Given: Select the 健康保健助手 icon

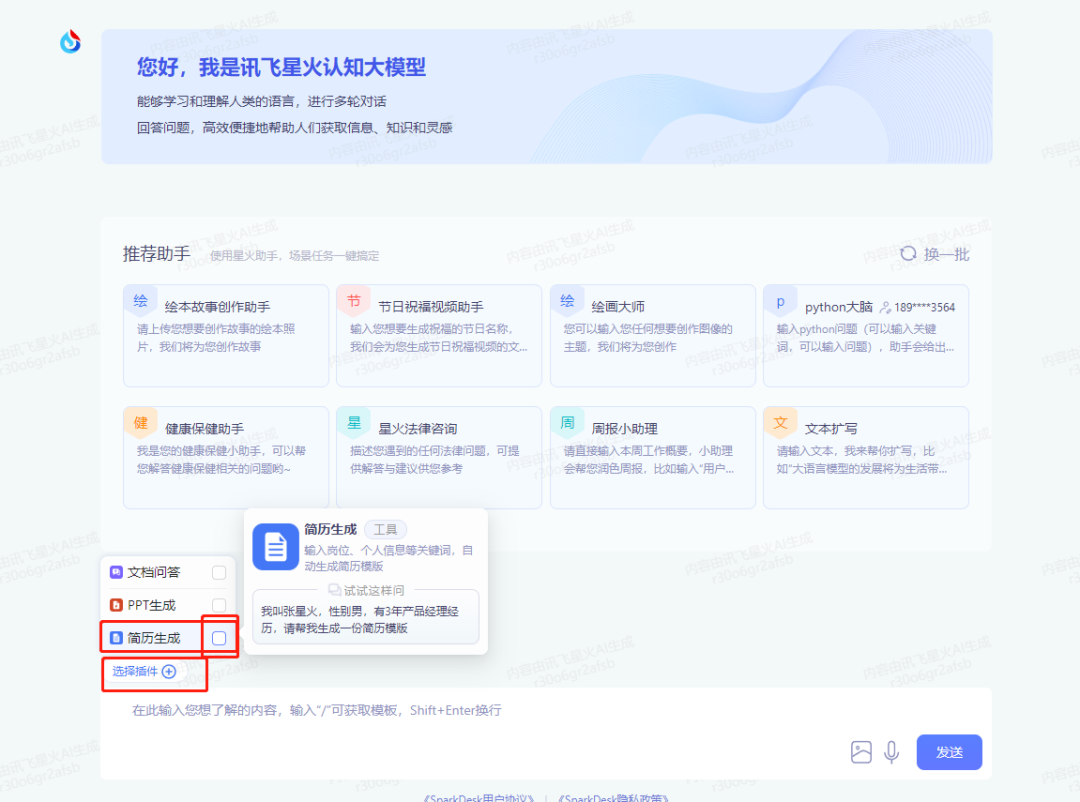Looking at the screenshot, I should [x=140, y=422].
